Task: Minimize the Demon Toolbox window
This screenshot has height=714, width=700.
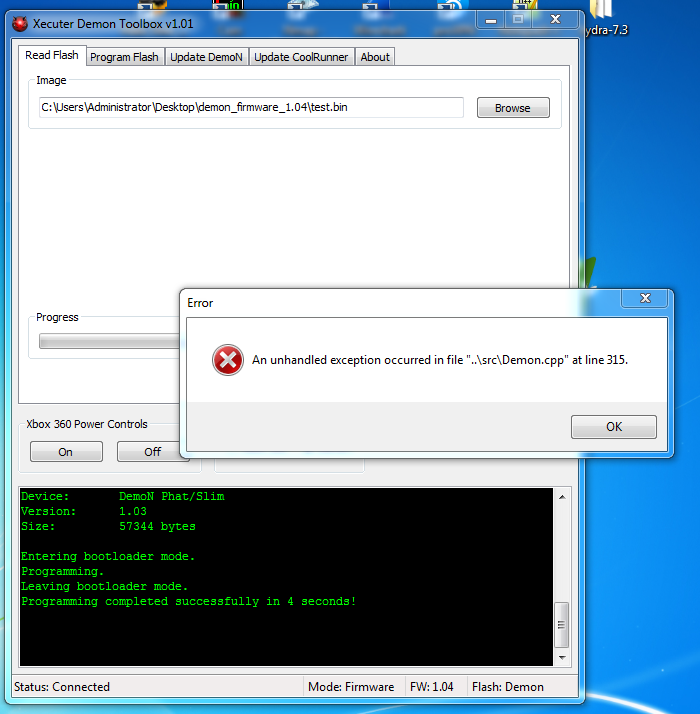Action: tap(491, 20)
